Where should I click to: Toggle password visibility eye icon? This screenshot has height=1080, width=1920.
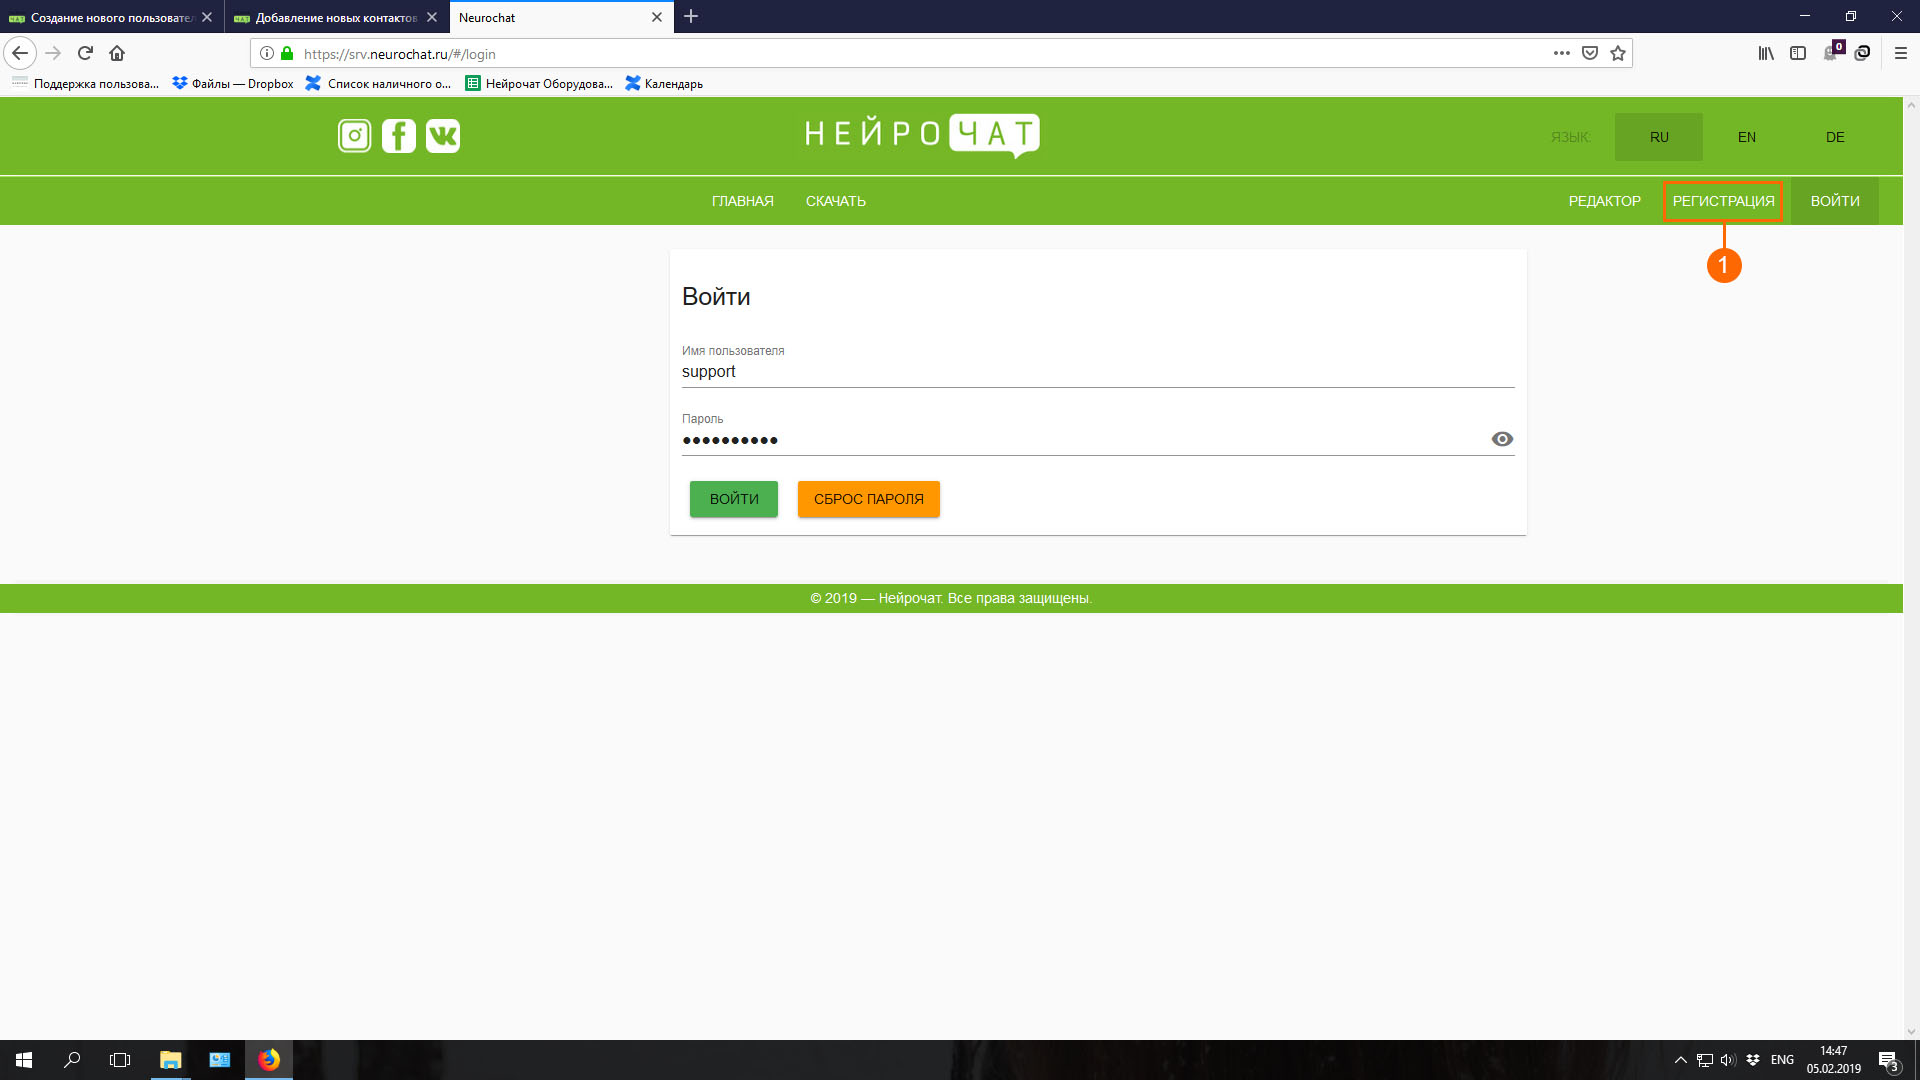point(1502,439)
